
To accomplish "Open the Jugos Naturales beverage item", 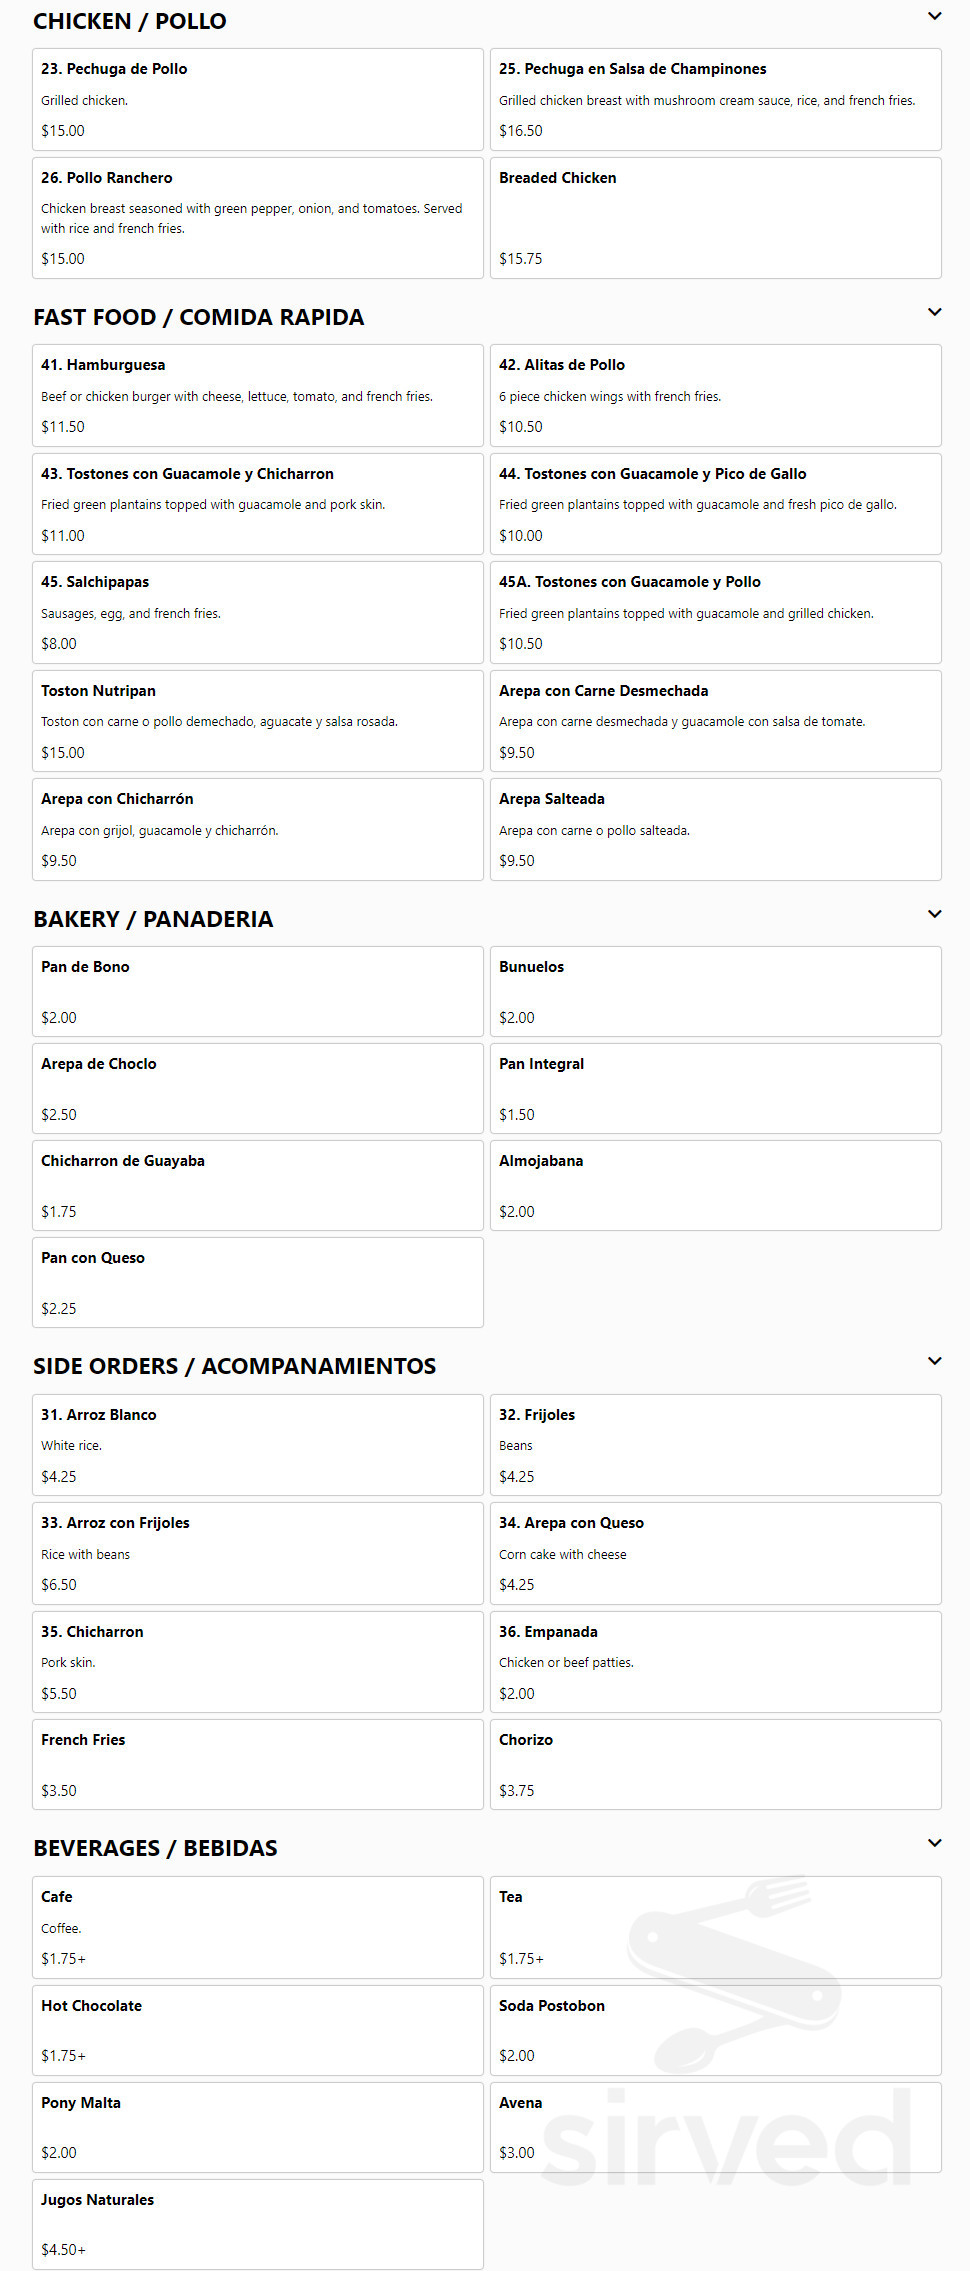I will click(258, 2225).
